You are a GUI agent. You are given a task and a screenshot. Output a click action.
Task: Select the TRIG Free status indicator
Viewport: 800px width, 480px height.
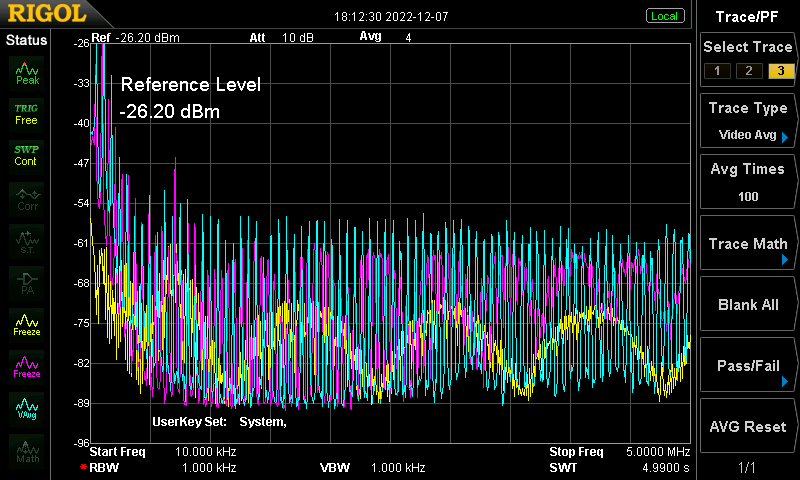coord(27,114)
